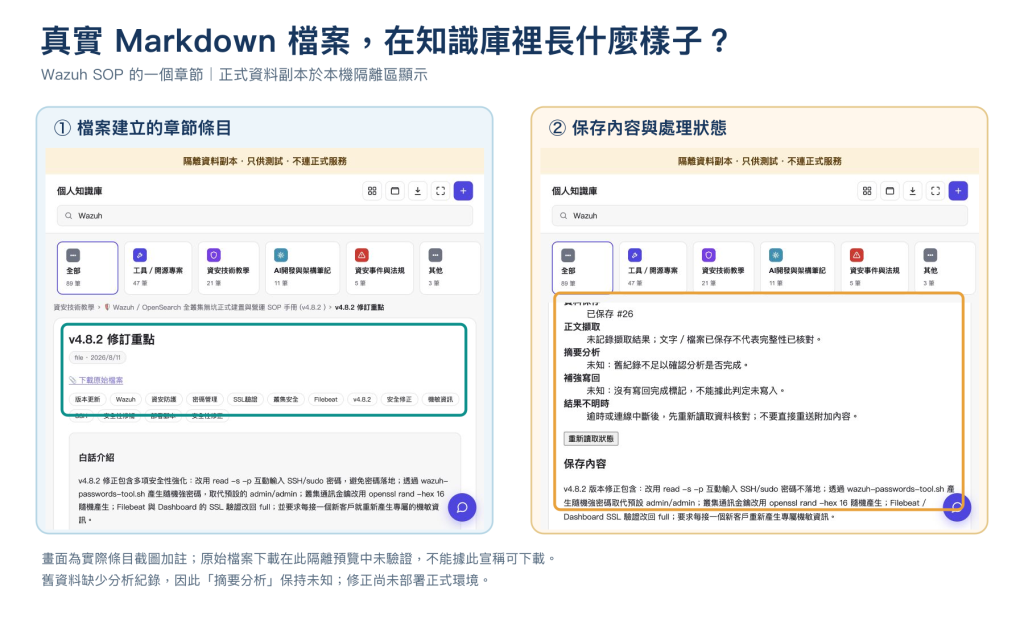Viewport: 1024px width, 620px height.
Task: Select AI開發與架構筆記 category in panel ②
Action: coord(797,268)
